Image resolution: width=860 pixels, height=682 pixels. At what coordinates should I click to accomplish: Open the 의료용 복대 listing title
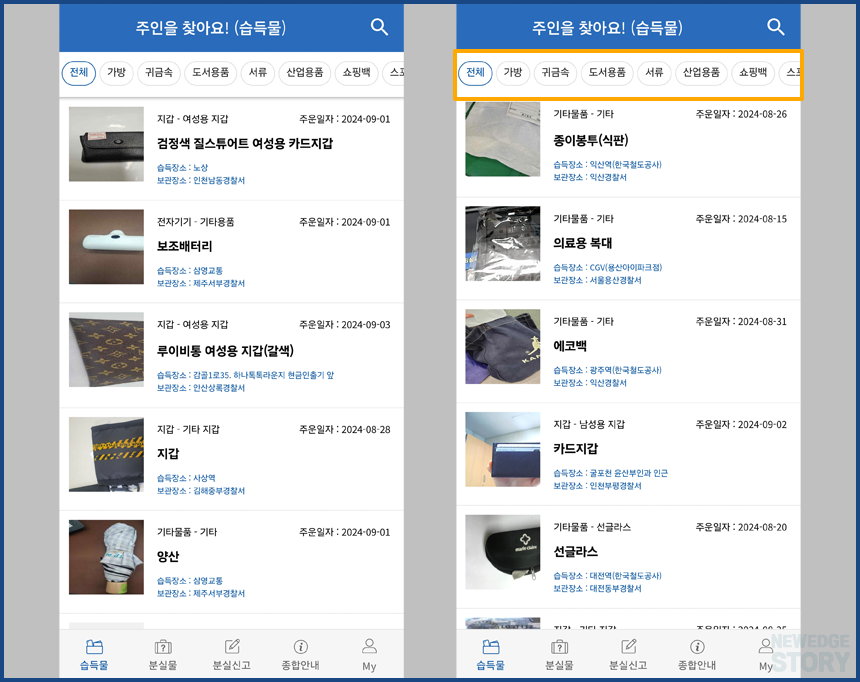(582, 243)
